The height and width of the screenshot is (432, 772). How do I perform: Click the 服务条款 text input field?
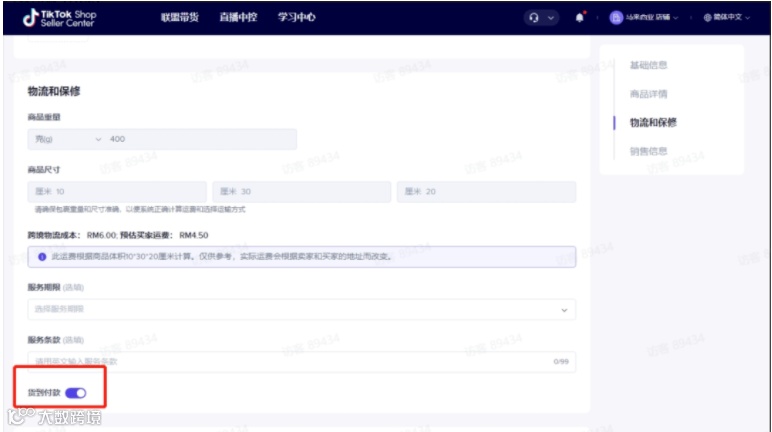301,362
